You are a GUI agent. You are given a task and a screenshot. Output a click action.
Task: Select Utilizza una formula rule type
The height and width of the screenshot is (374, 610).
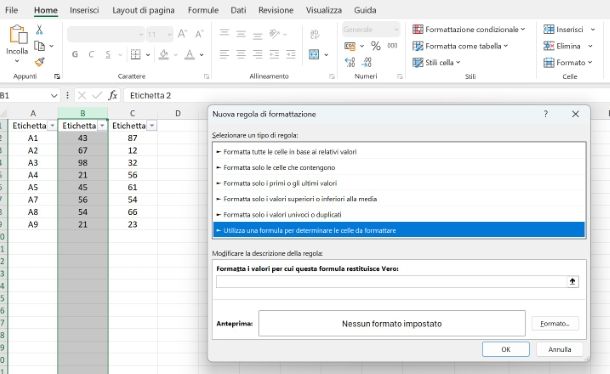(x=399, y=230)
